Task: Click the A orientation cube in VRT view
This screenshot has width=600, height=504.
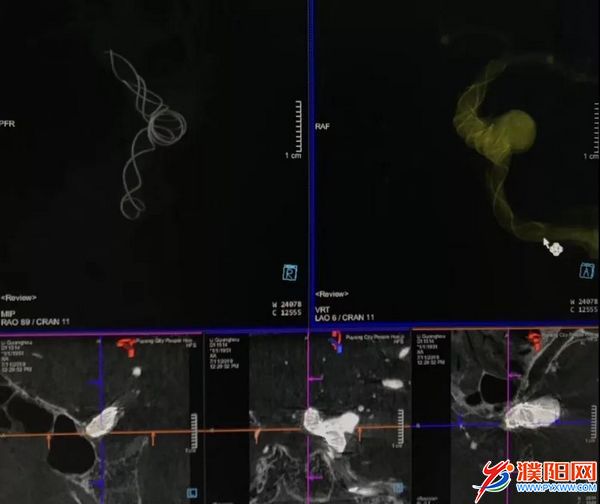Action: (x=587, y=270)
